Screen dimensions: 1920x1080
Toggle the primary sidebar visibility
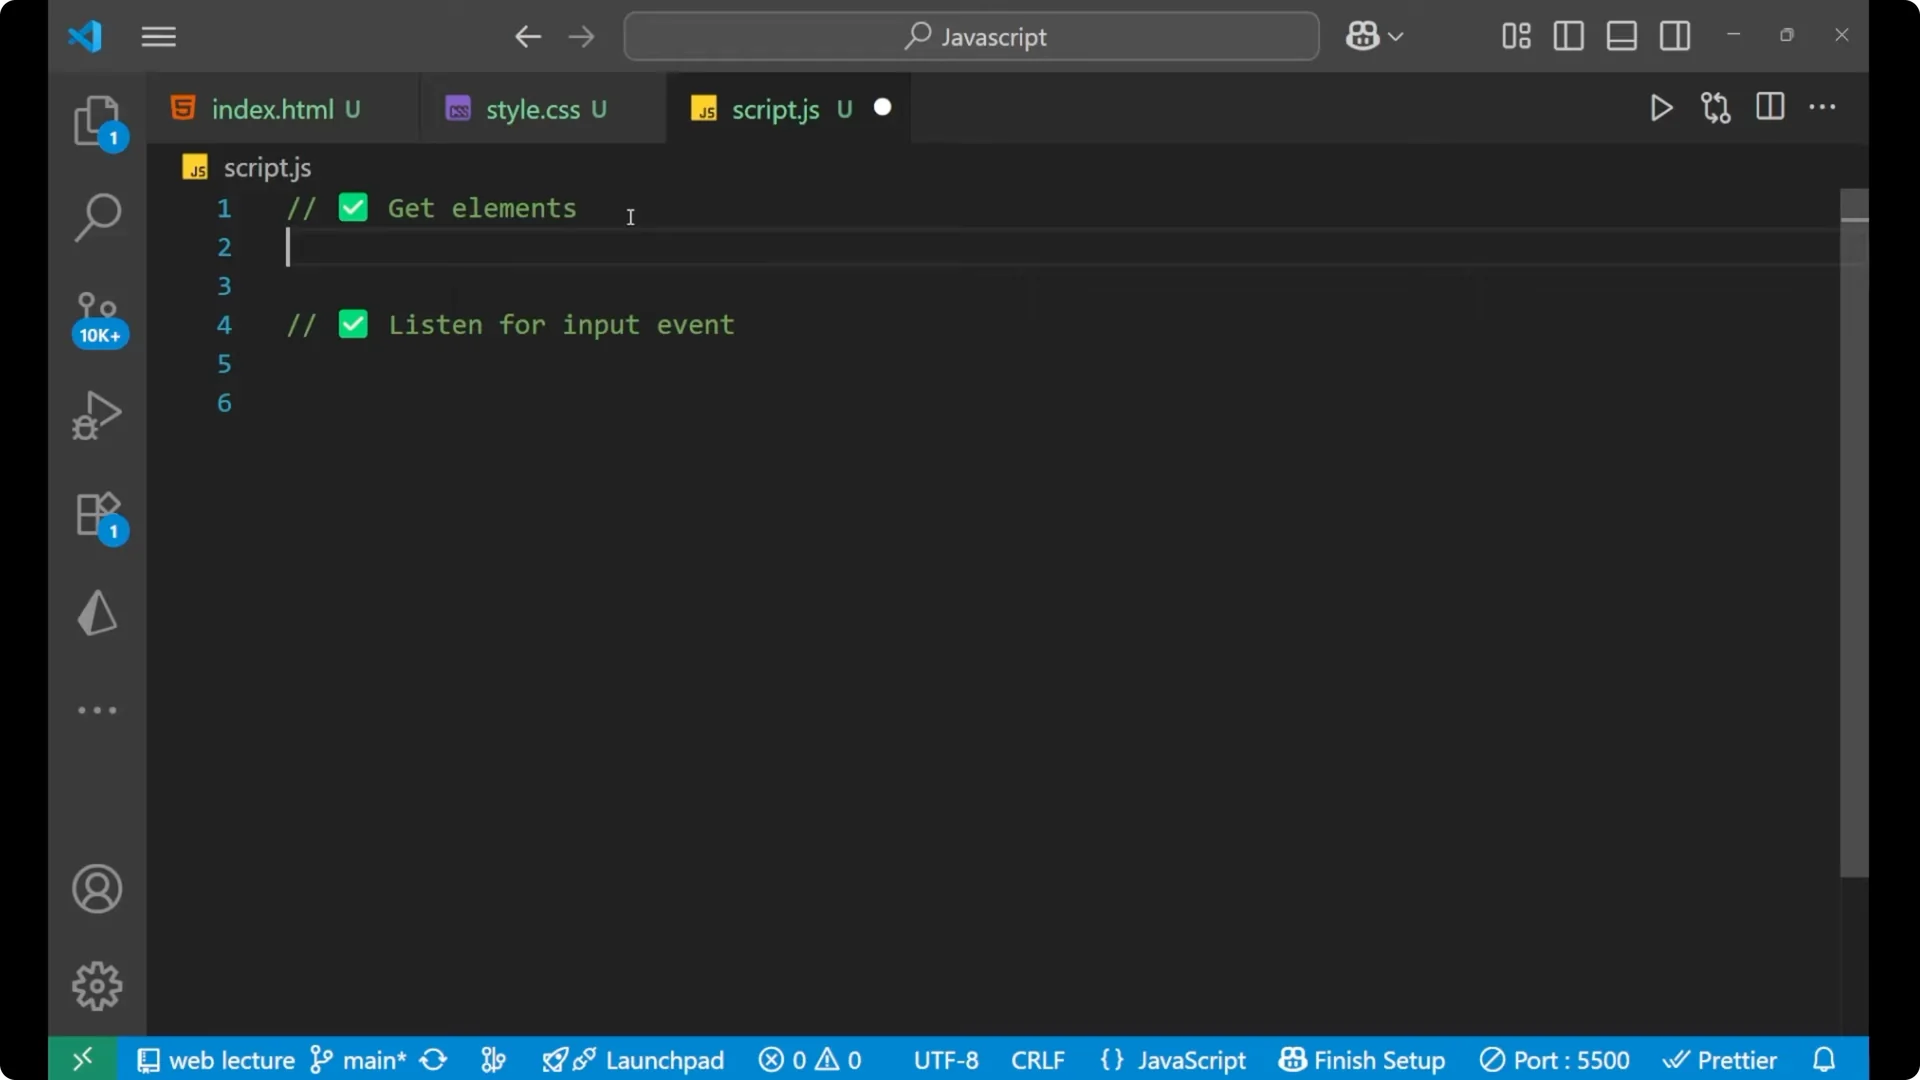pos(1568,36)
